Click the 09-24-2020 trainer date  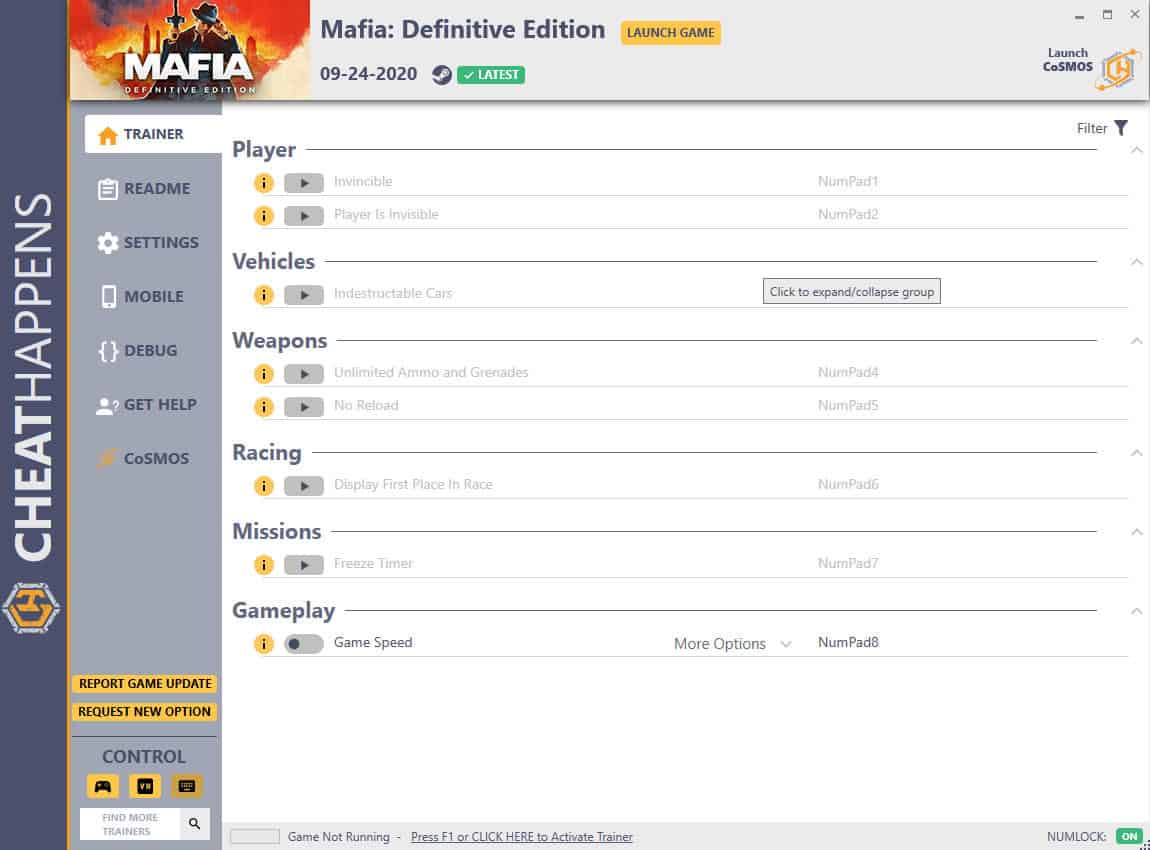tap(368, 74)
